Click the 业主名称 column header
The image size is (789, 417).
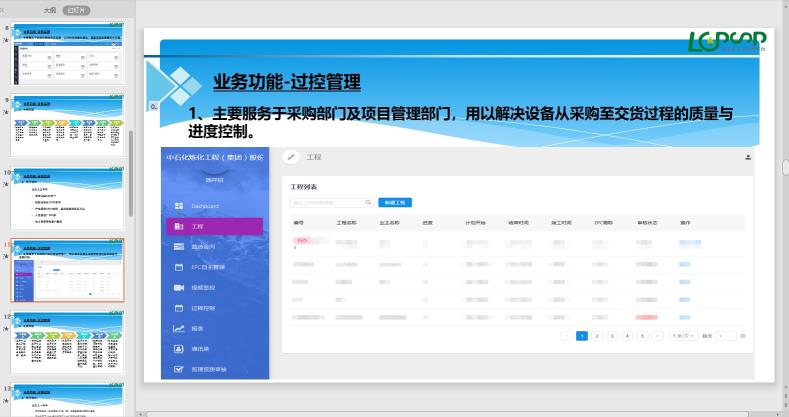[389, 222]
